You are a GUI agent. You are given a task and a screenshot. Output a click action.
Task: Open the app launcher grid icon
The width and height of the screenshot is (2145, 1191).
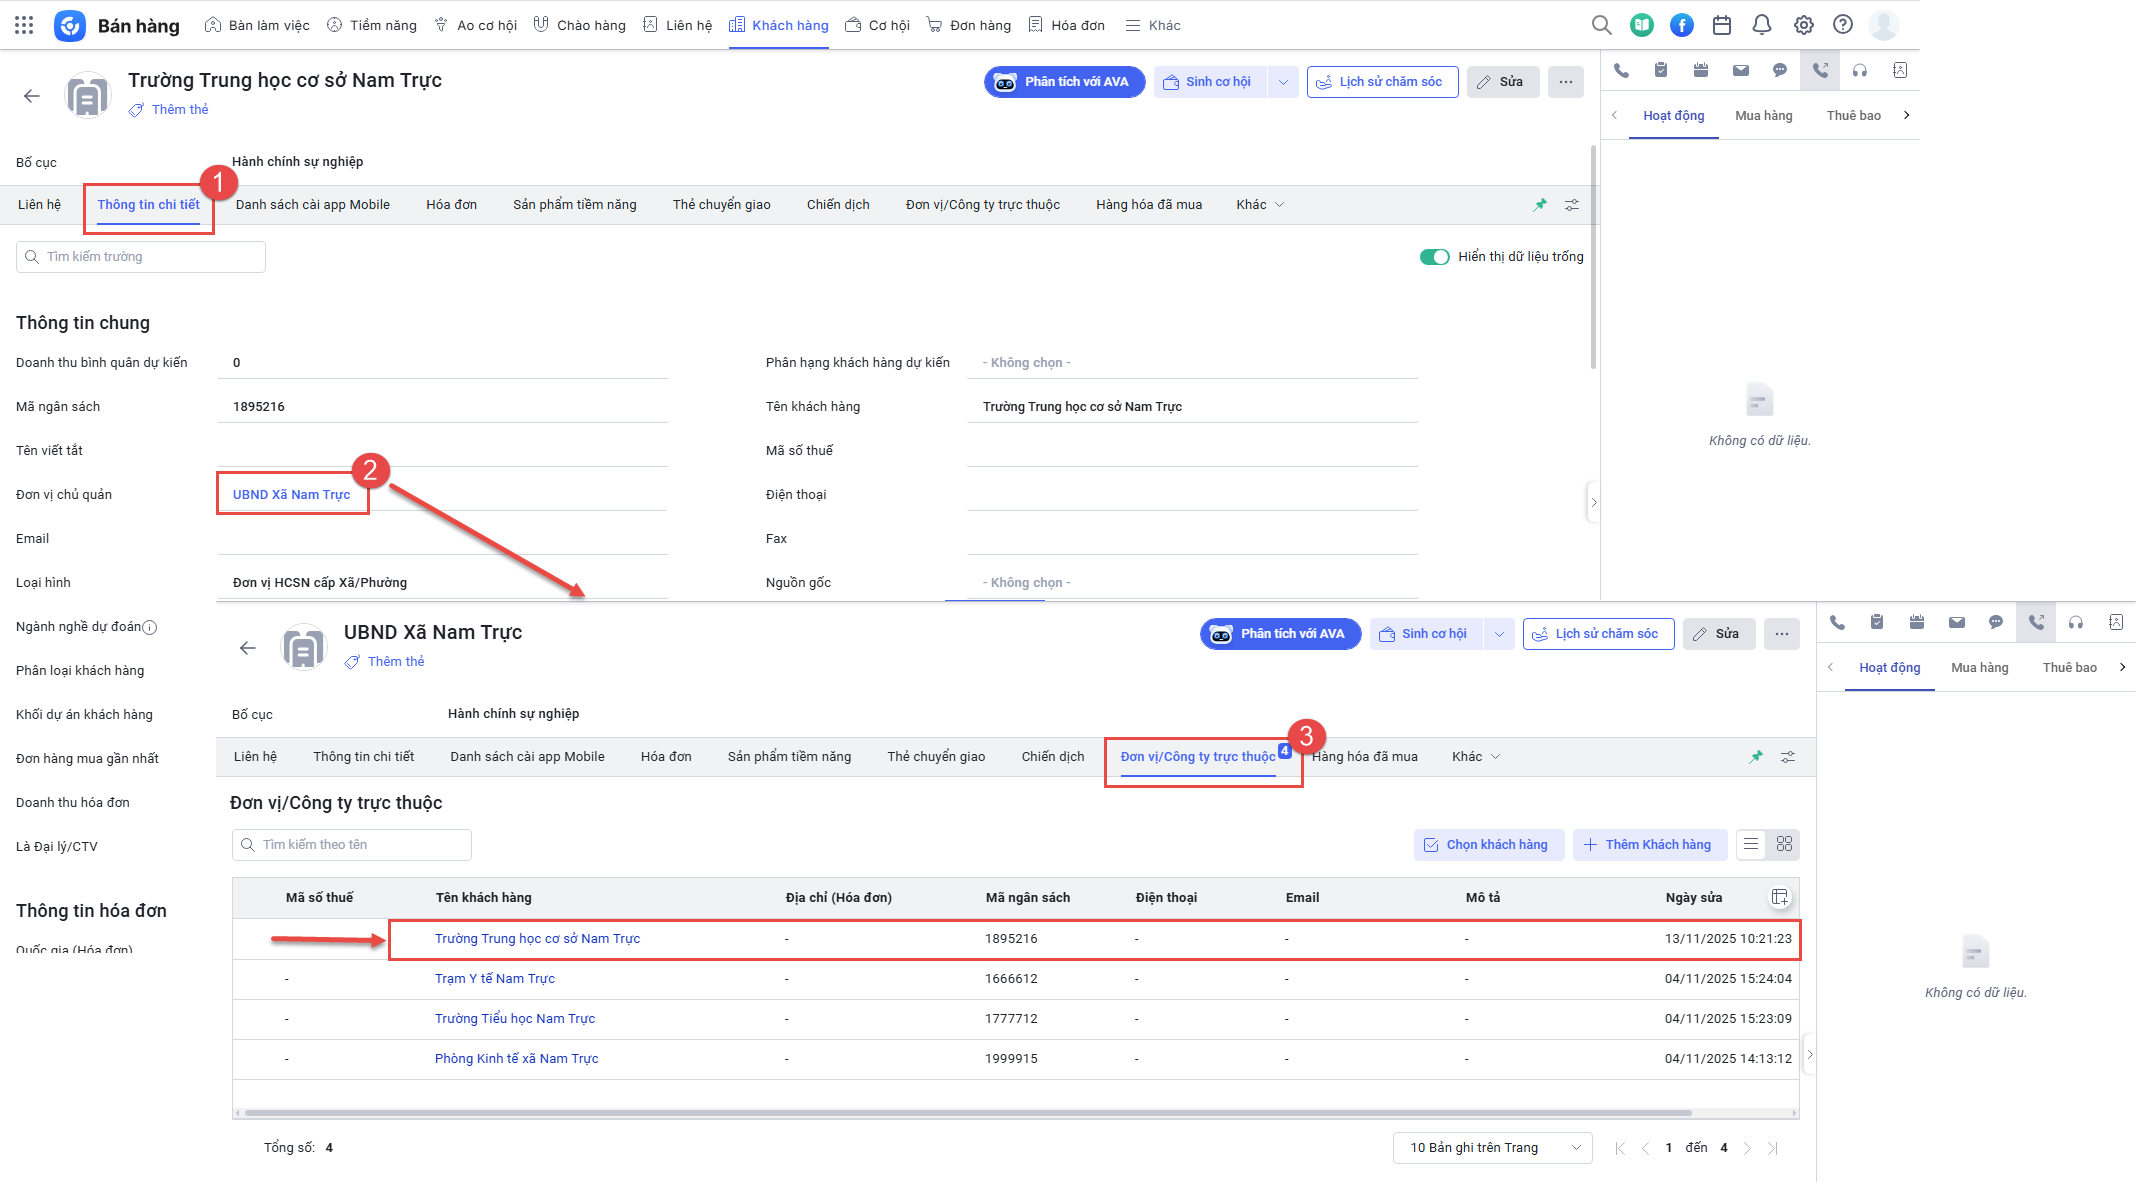24,25
